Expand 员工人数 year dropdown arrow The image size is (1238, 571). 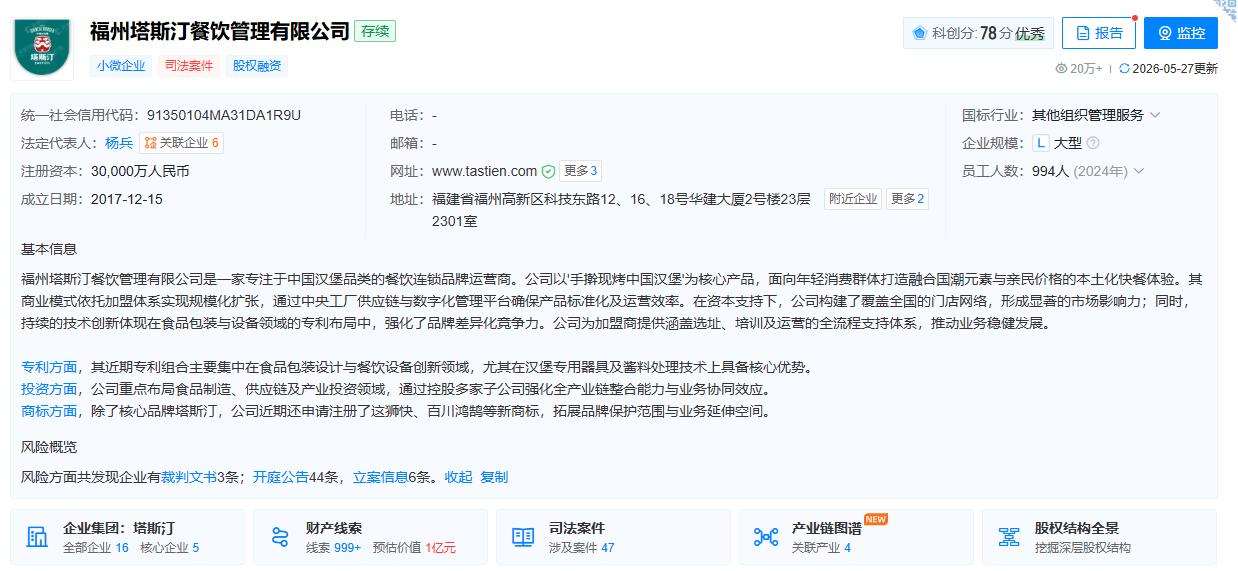1139,171
